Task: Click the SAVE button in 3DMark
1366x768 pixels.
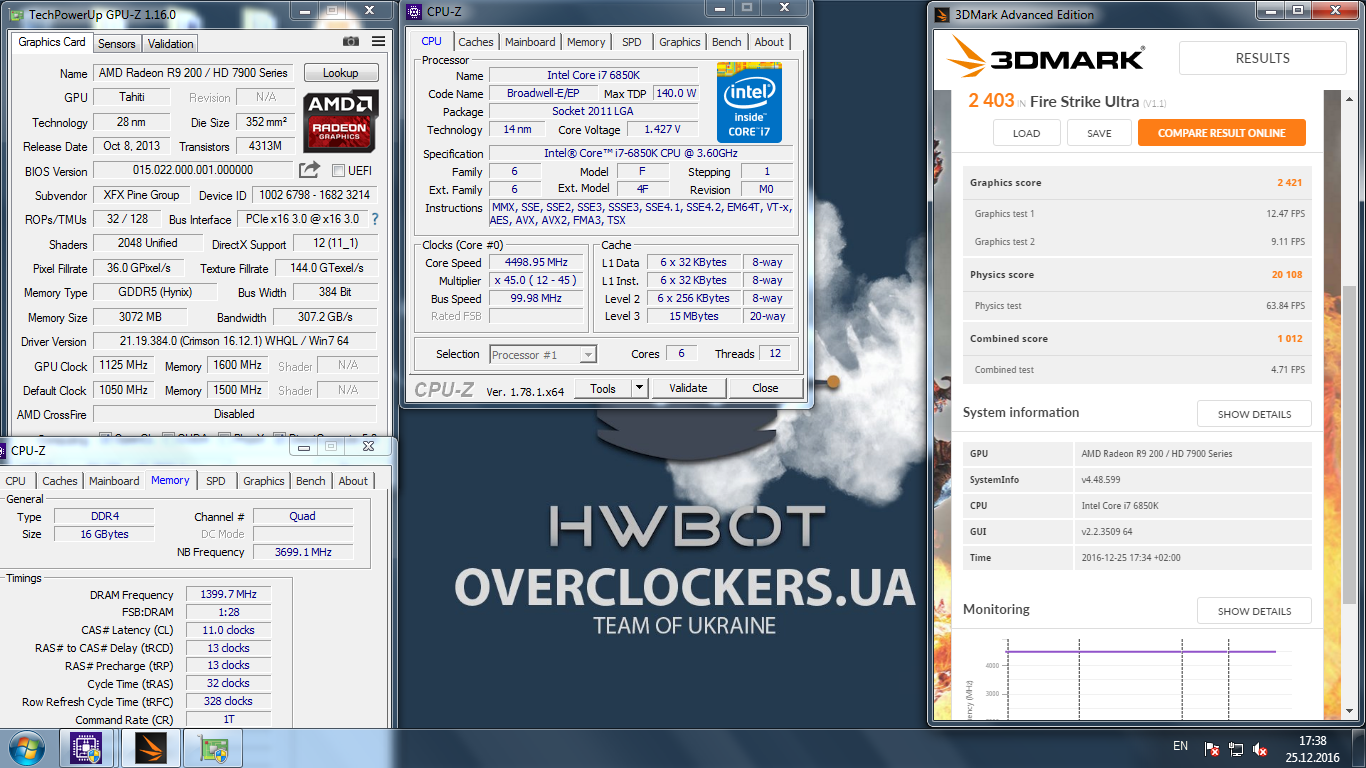Action: click(x=1099, y=133)
